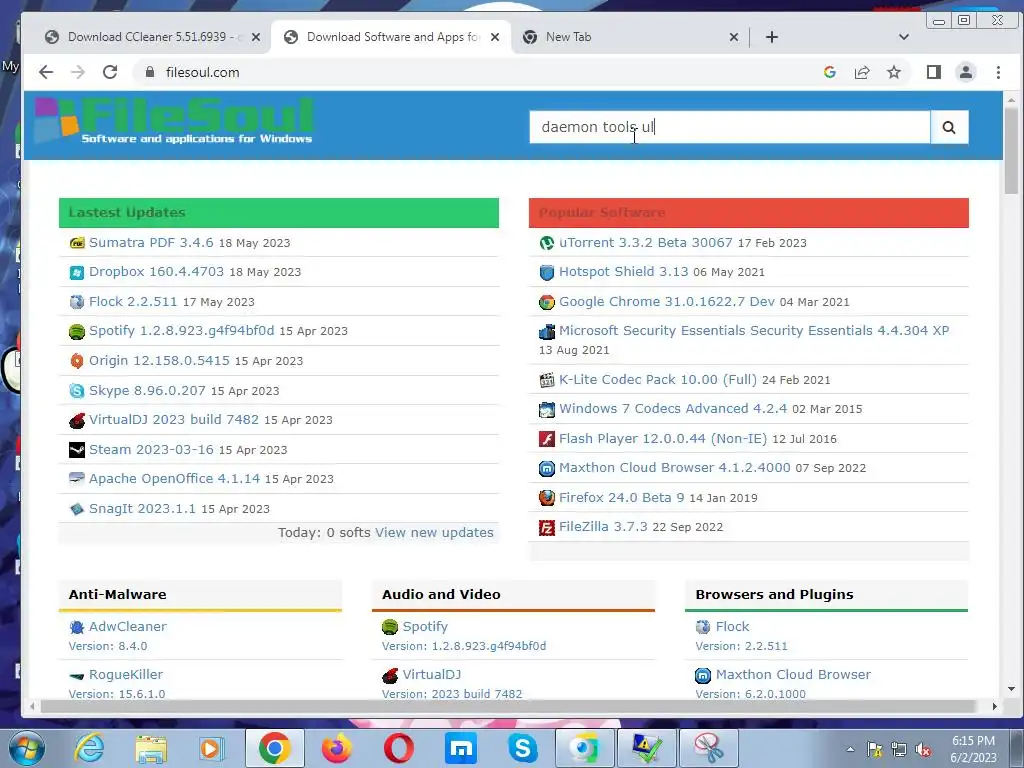The width and height of the screenshot is (1024, 768).
Task: Open Spotify 1.2.8.923 update link
Action: (x=182, y=330)
